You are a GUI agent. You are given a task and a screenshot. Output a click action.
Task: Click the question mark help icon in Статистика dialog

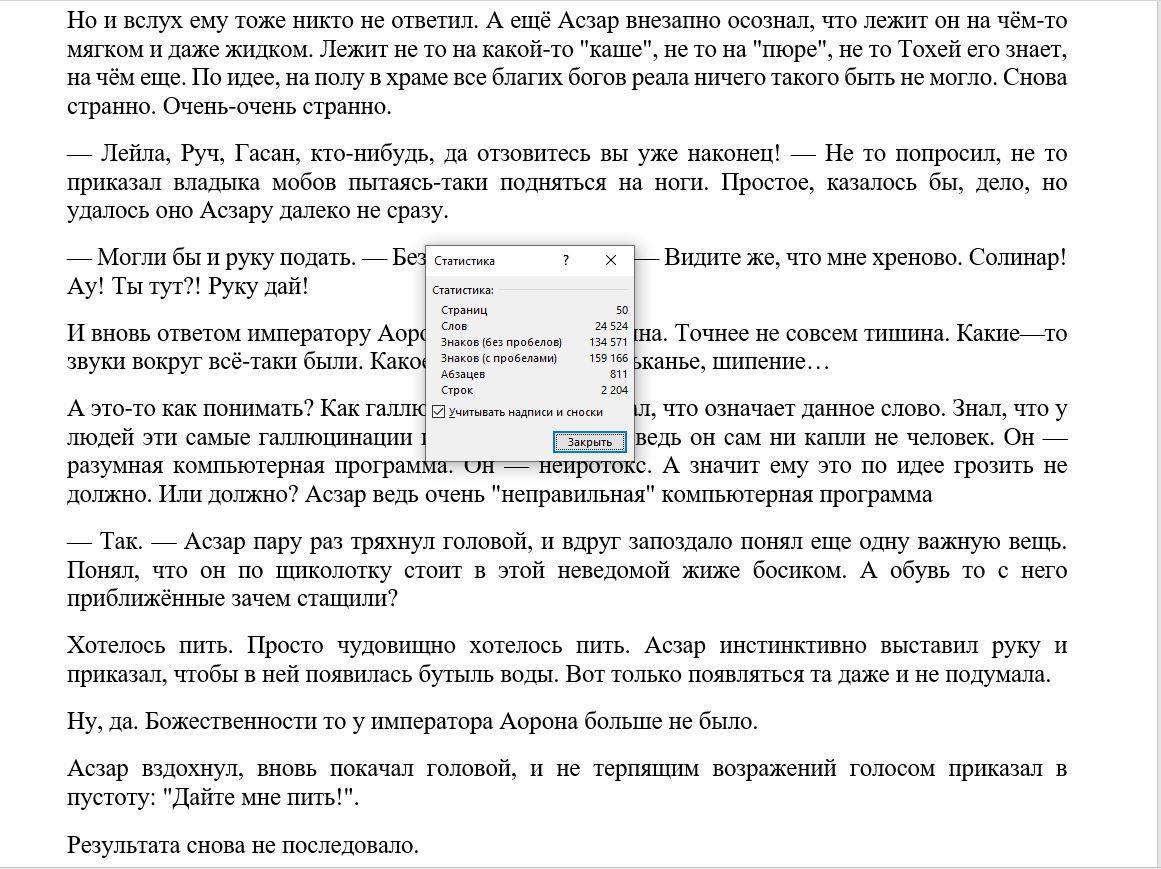click(x=566, y=260)
